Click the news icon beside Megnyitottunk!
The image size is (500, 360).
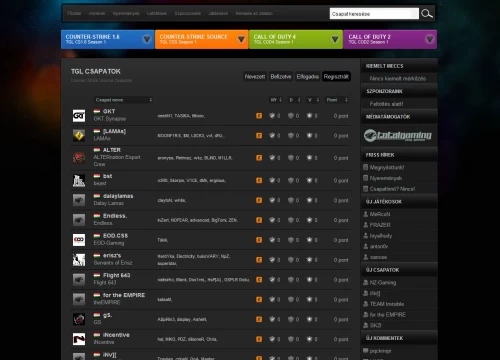point(366,167)
